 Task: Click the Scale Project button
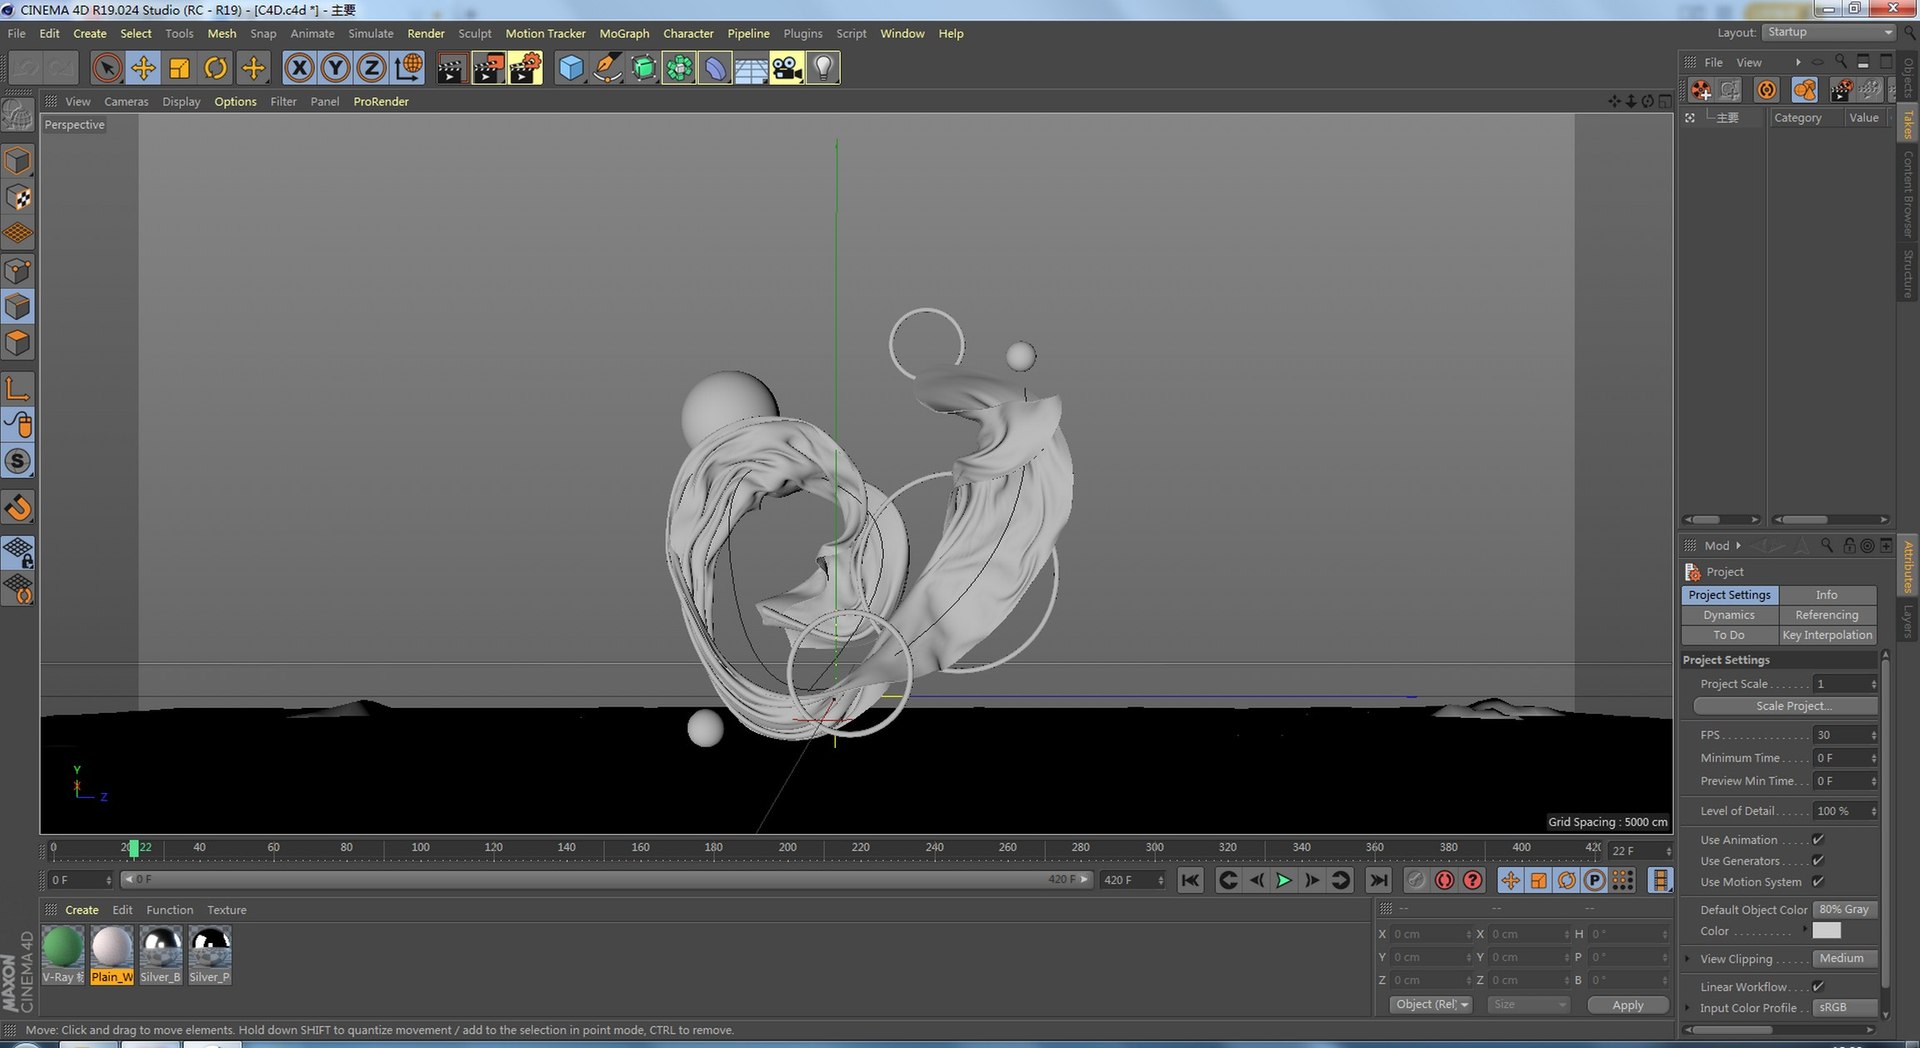[1785, 706]
